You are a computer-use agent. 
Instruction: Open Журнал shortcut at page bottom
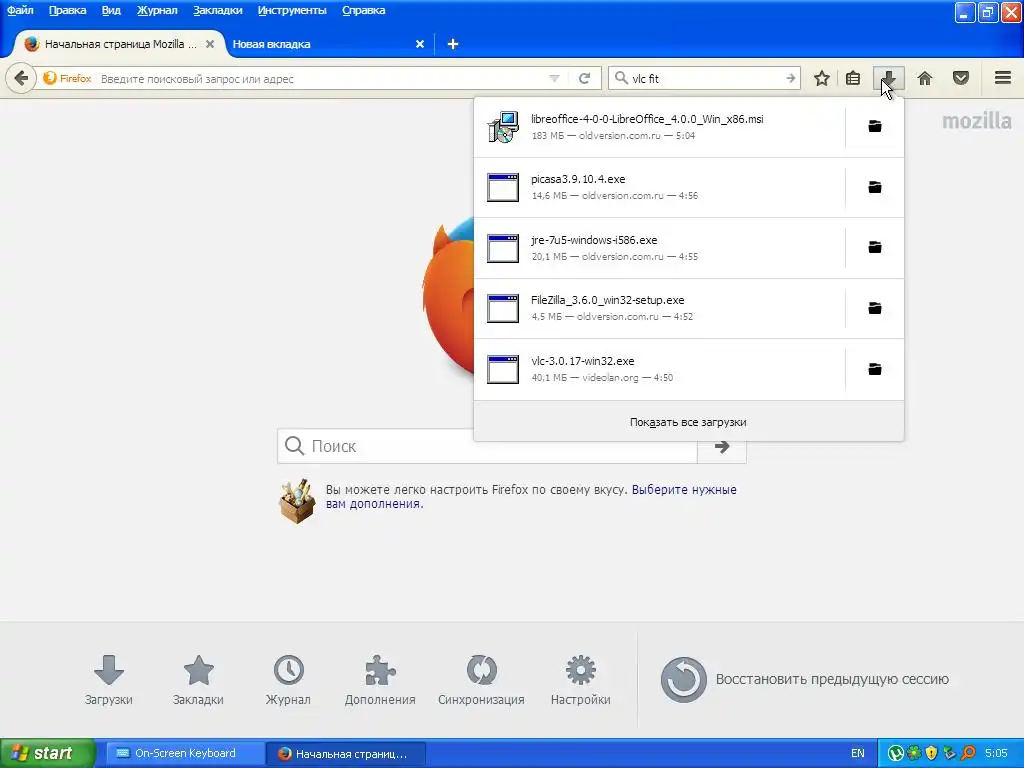click(288, 680)
